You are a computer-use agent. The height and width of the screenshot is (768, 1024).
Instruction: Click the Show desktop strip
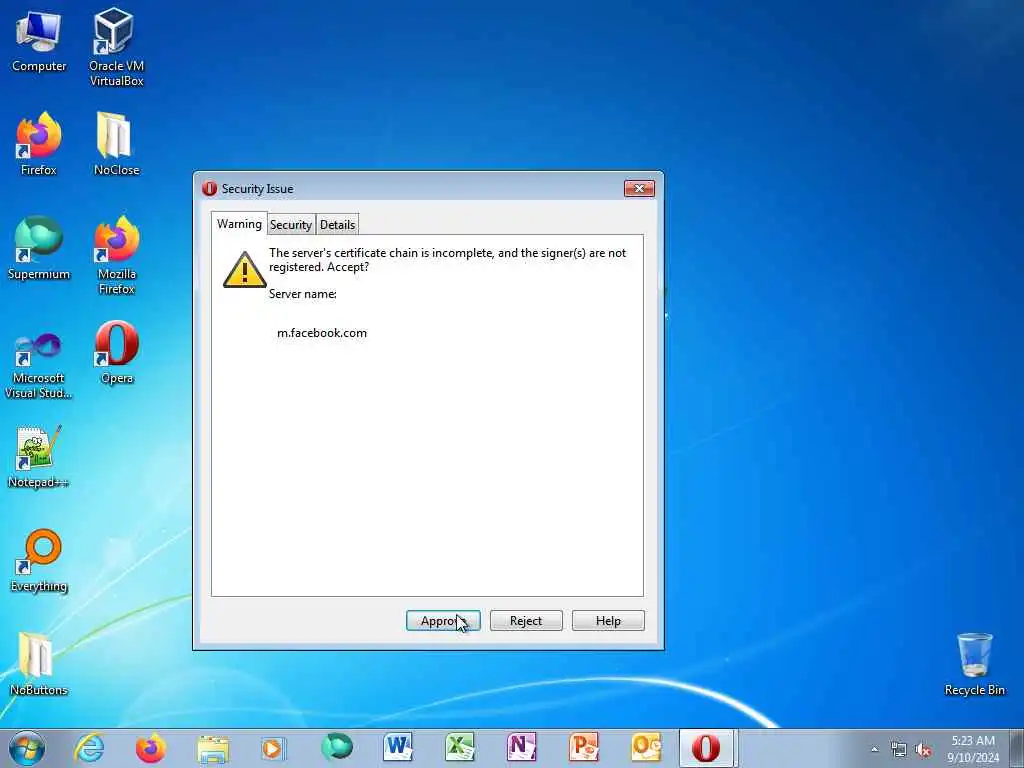(1017, 748)
